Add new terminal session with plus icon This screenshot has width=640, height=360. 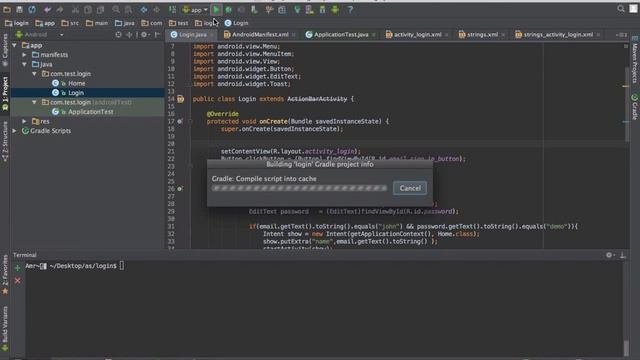[17, 268]
